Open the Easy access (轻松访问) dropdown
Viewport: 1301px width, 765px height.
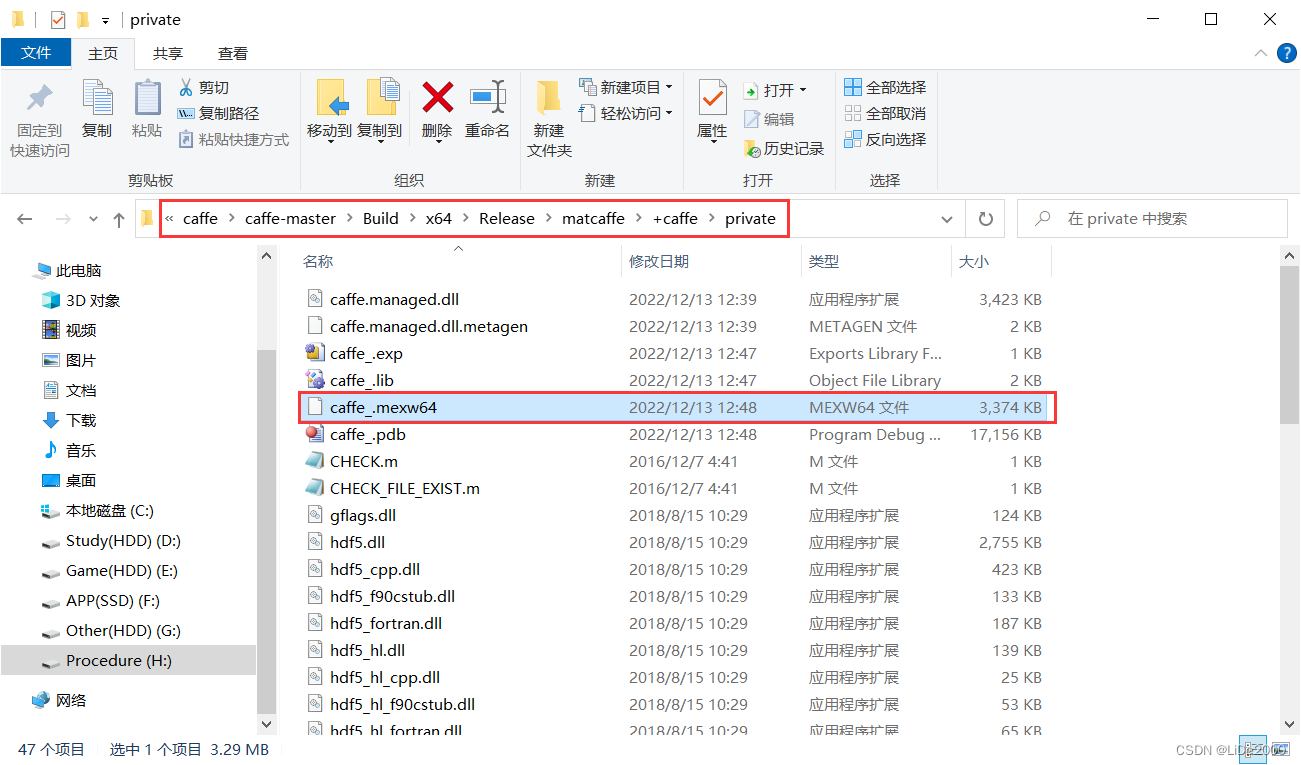coord(626,113)
